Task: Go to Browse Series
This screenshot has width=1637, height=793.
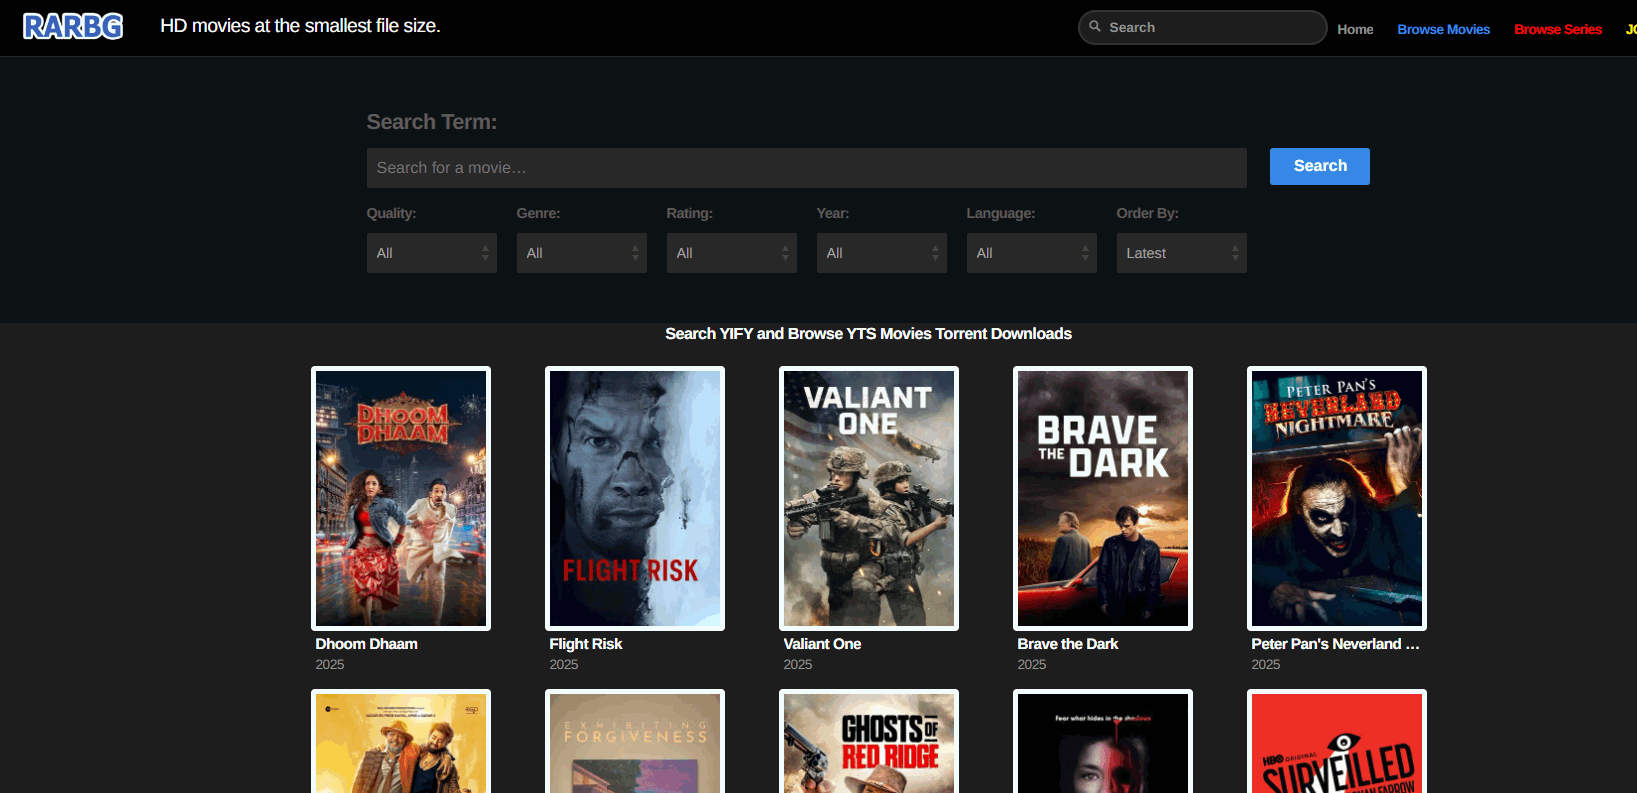Action: point(1557,29)
